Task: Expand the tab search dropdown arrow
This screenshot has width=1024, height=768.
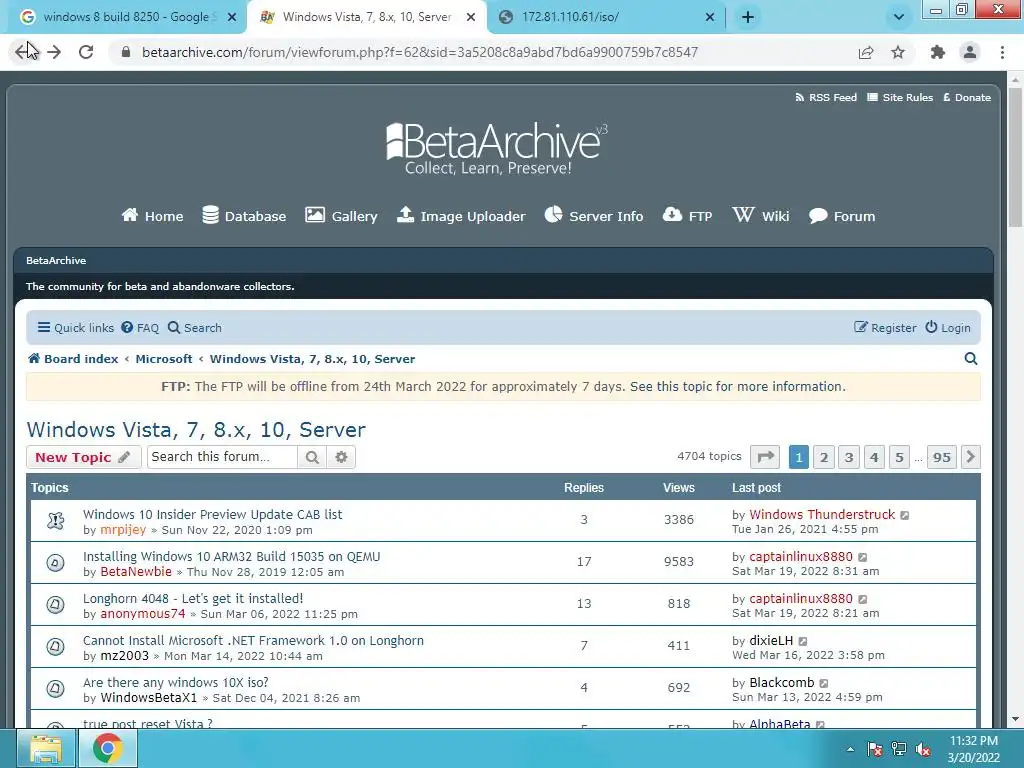Action: (899, 17)
